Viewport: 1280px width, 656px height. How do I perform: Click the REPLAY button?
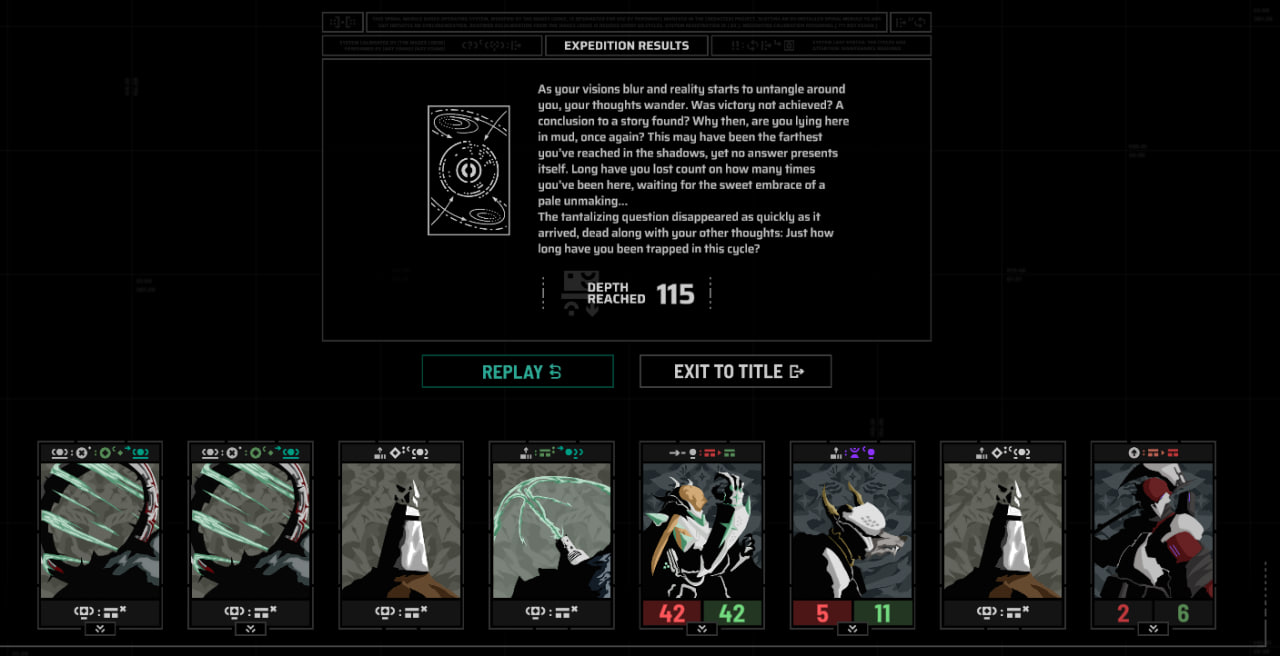click(517, 371)
